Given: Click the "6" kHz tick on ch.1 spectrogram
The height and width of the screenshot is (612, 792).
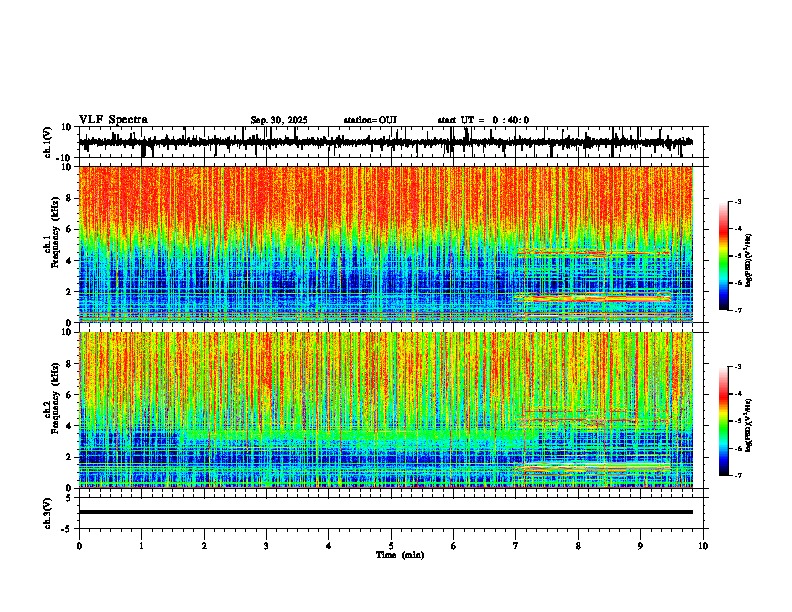Looking at the screenshot, I should point(69,229).
